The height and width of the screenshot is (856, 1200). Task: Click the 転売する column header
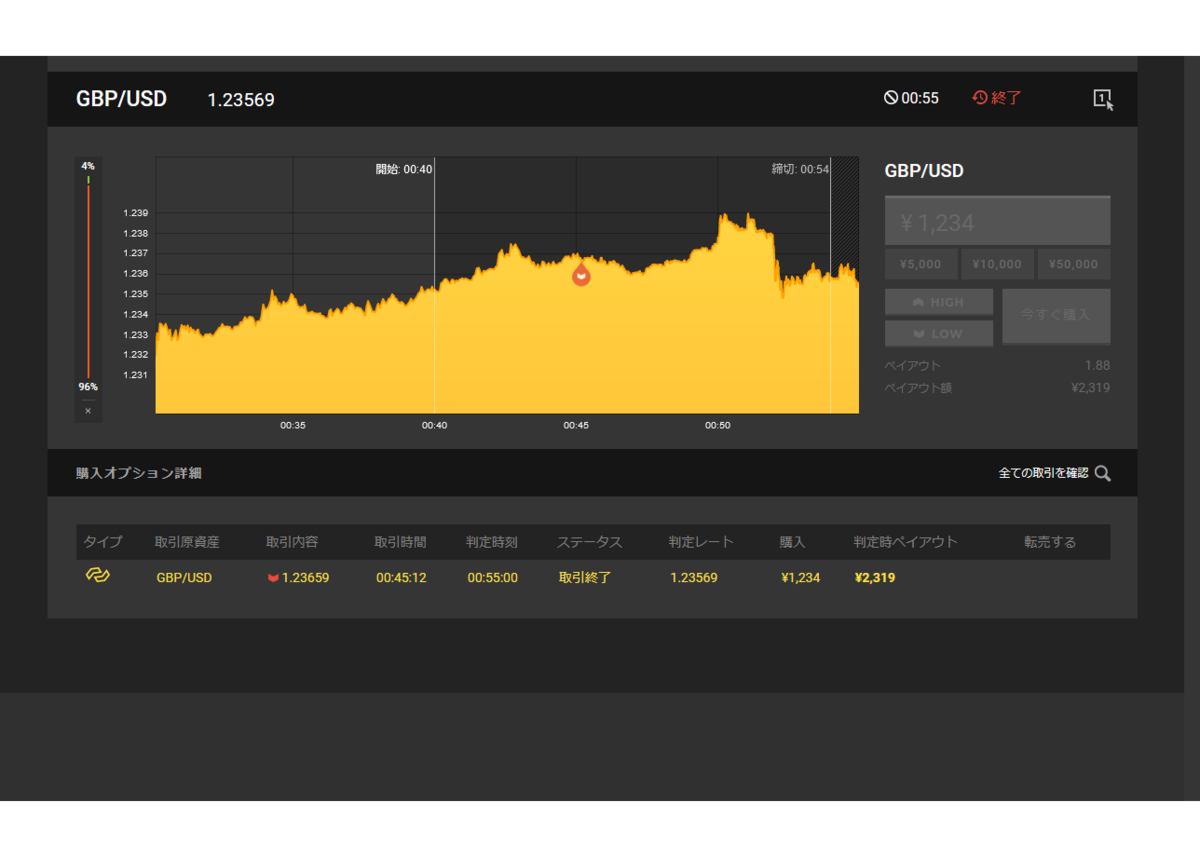1050,542
